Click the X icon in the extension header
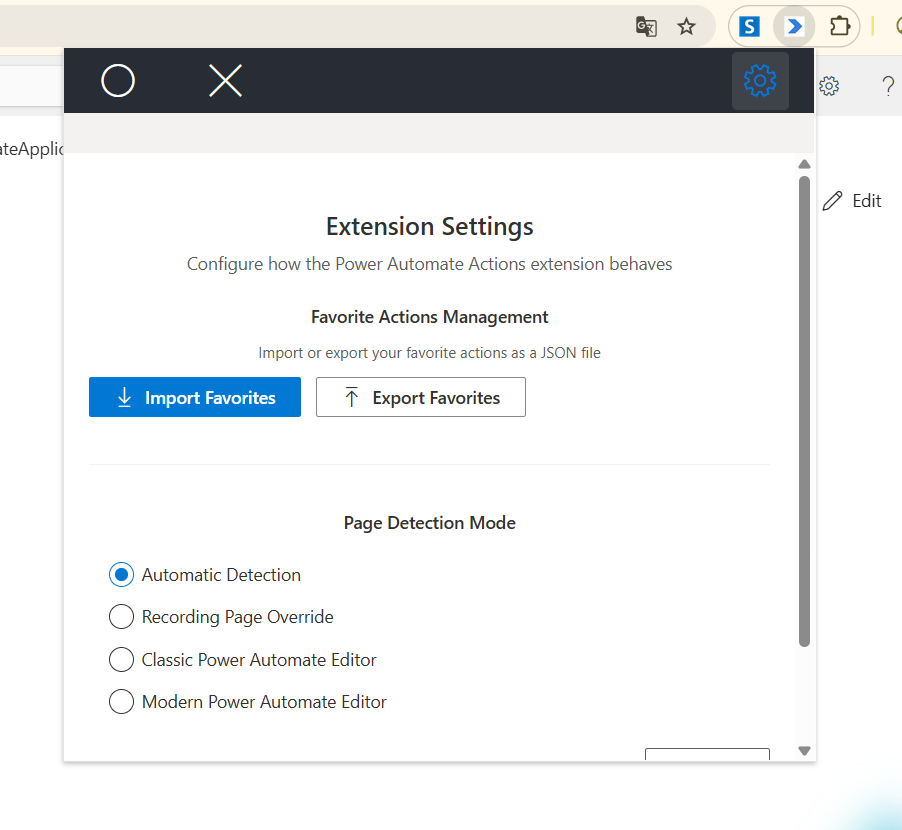This screenshot has width=902, height=830. coord(225,80)
